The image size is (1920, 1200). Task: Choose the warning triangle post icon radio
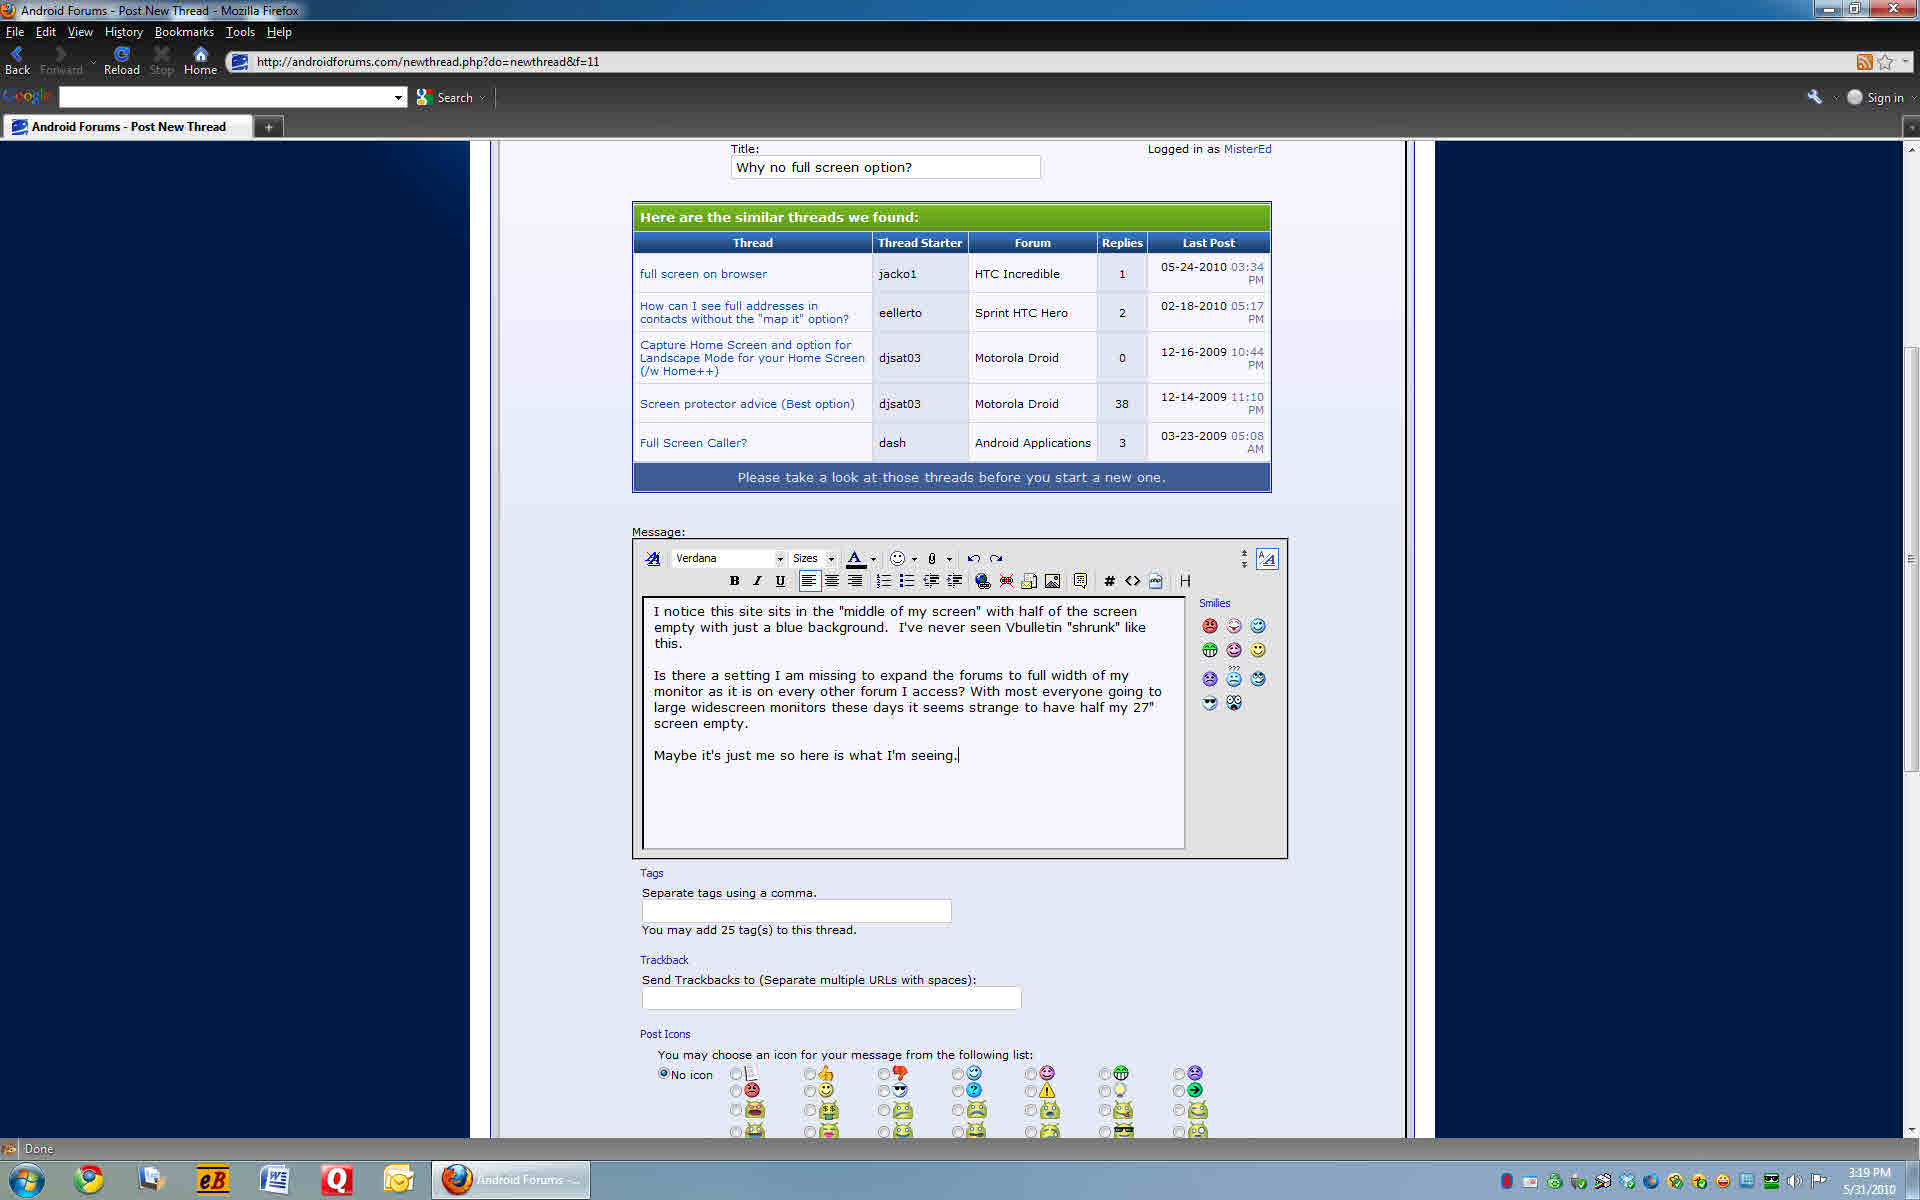(1031, 1091)
